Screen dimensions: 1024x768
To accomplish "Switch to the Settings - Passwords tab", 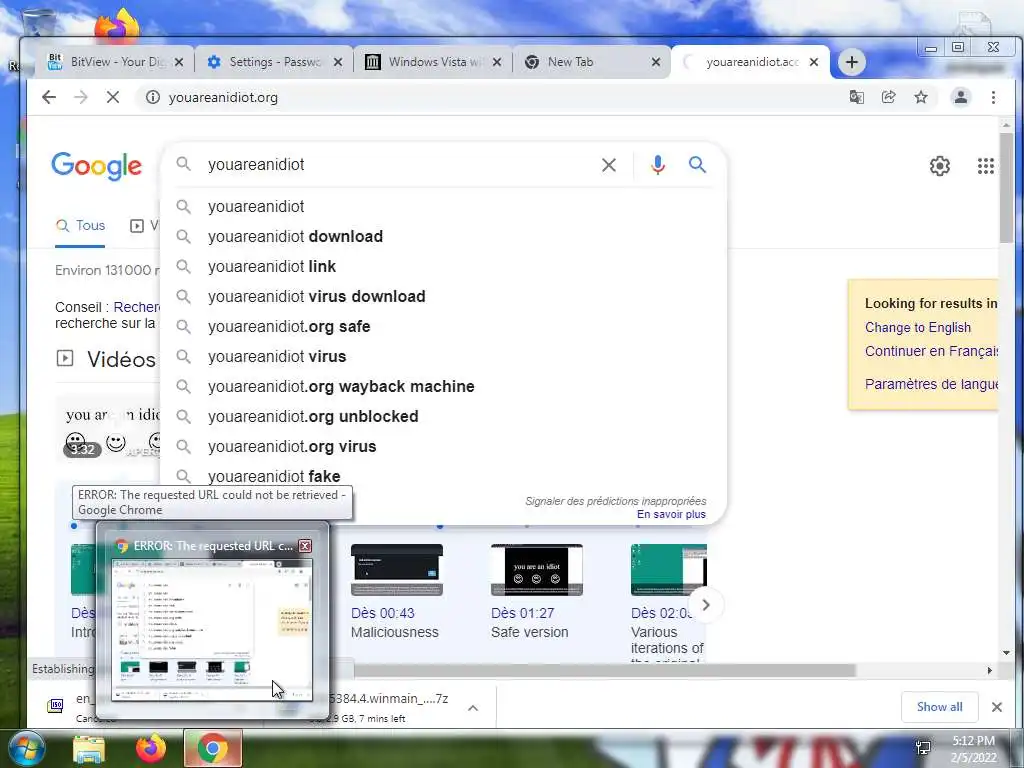I will 274,62.
